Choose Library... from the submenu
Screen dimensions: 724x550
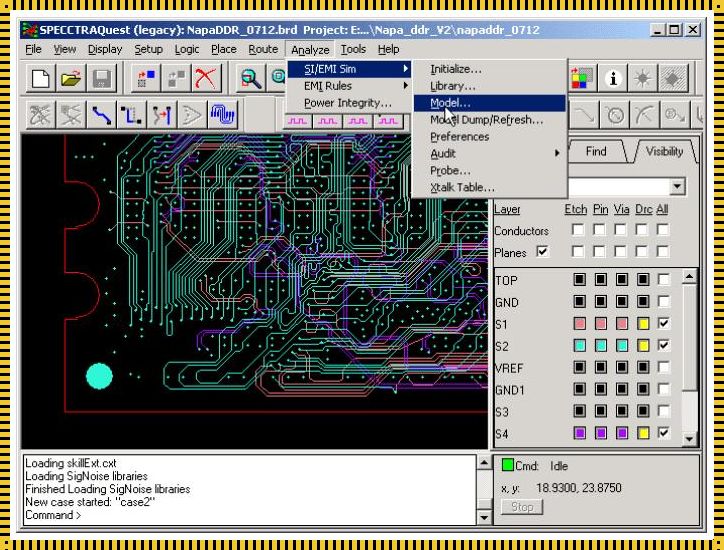(x=490, y=86)
